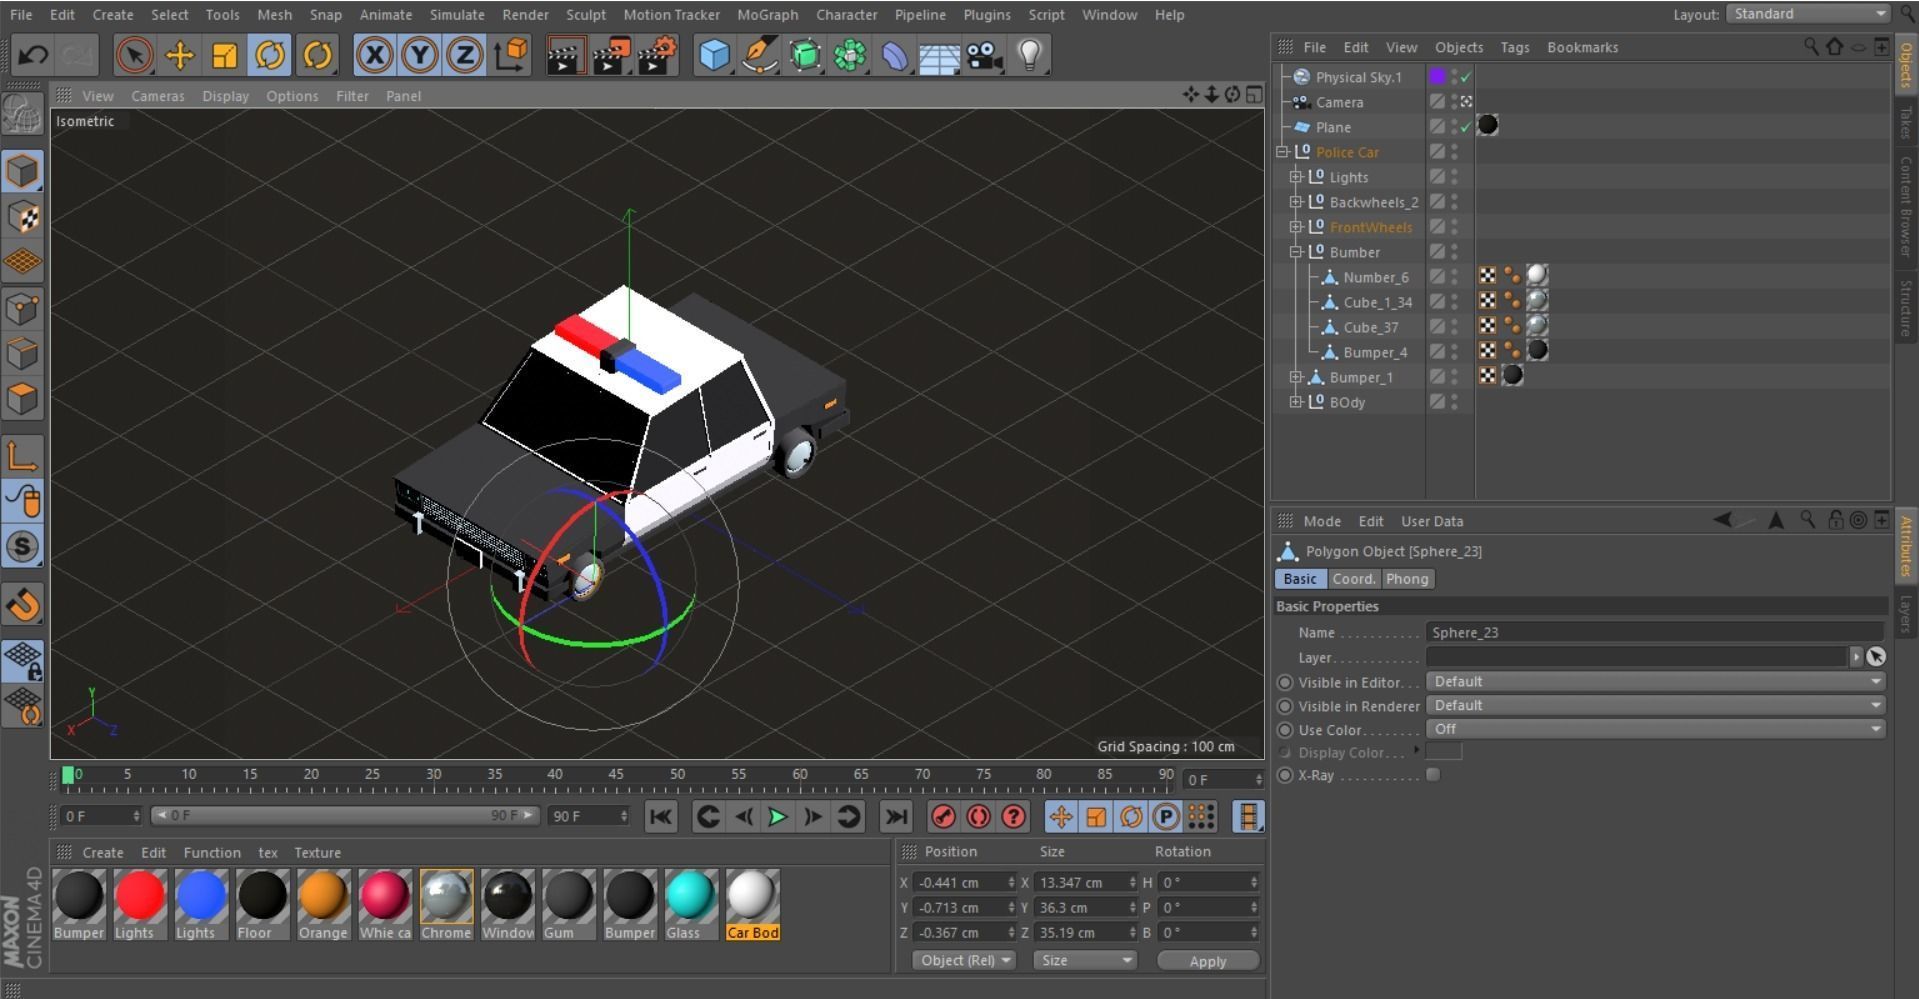This screenshot has width=1919, height=999.
Task: Click Apply button in coordinates
Action: click(1207, 961)
